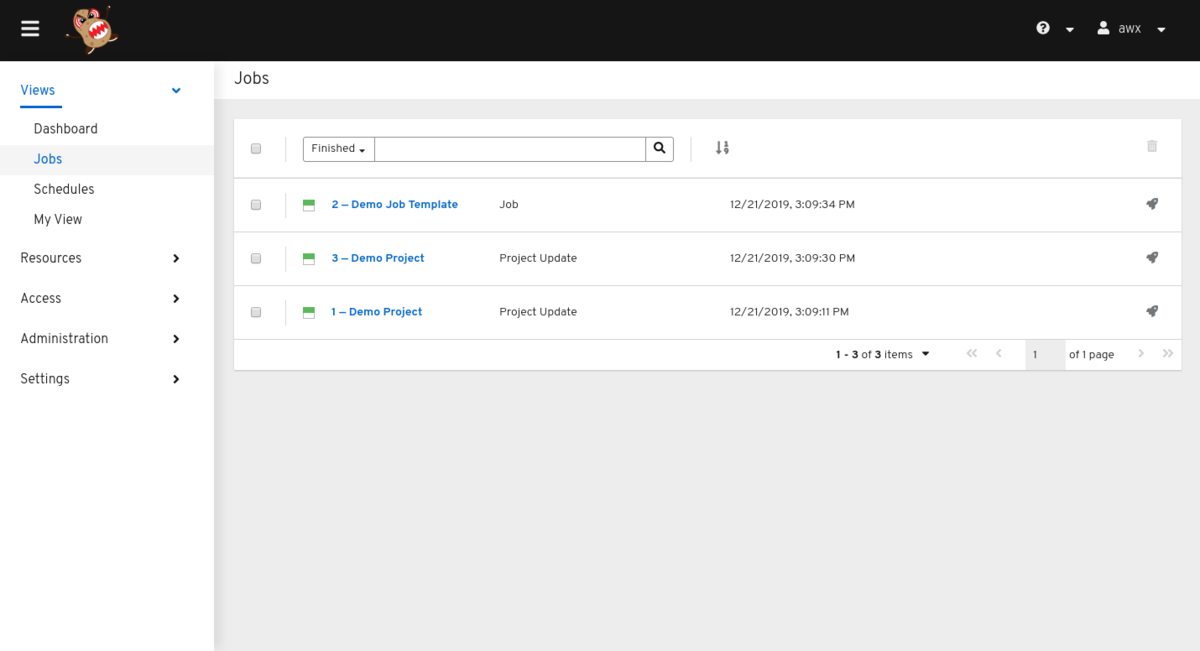The height and width of the screenshot is (651, 1200).
Task: Check the select-all checkbox in toolbar
Action: point(256,149)
